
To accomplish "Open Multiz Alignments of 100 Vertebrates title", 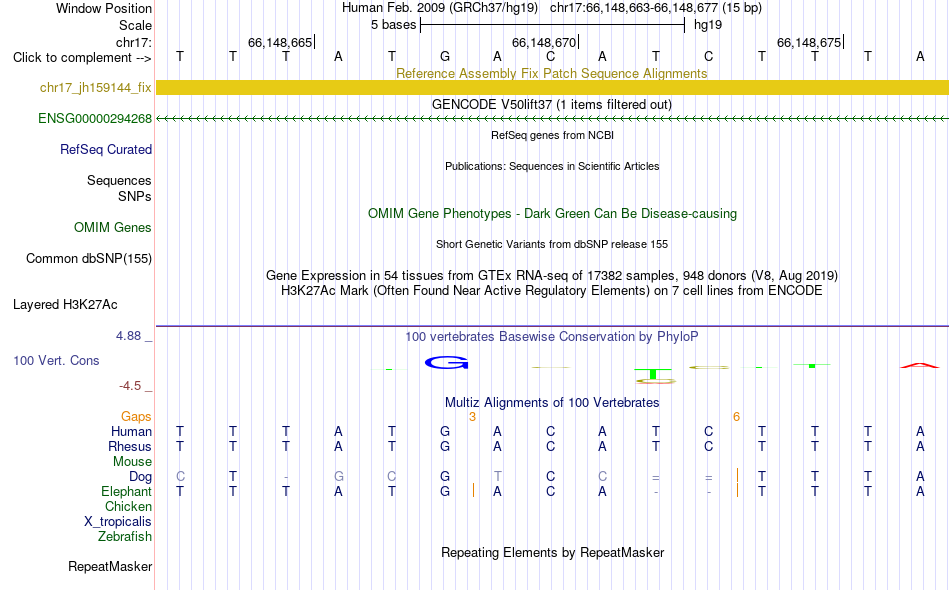I will 552,403.
